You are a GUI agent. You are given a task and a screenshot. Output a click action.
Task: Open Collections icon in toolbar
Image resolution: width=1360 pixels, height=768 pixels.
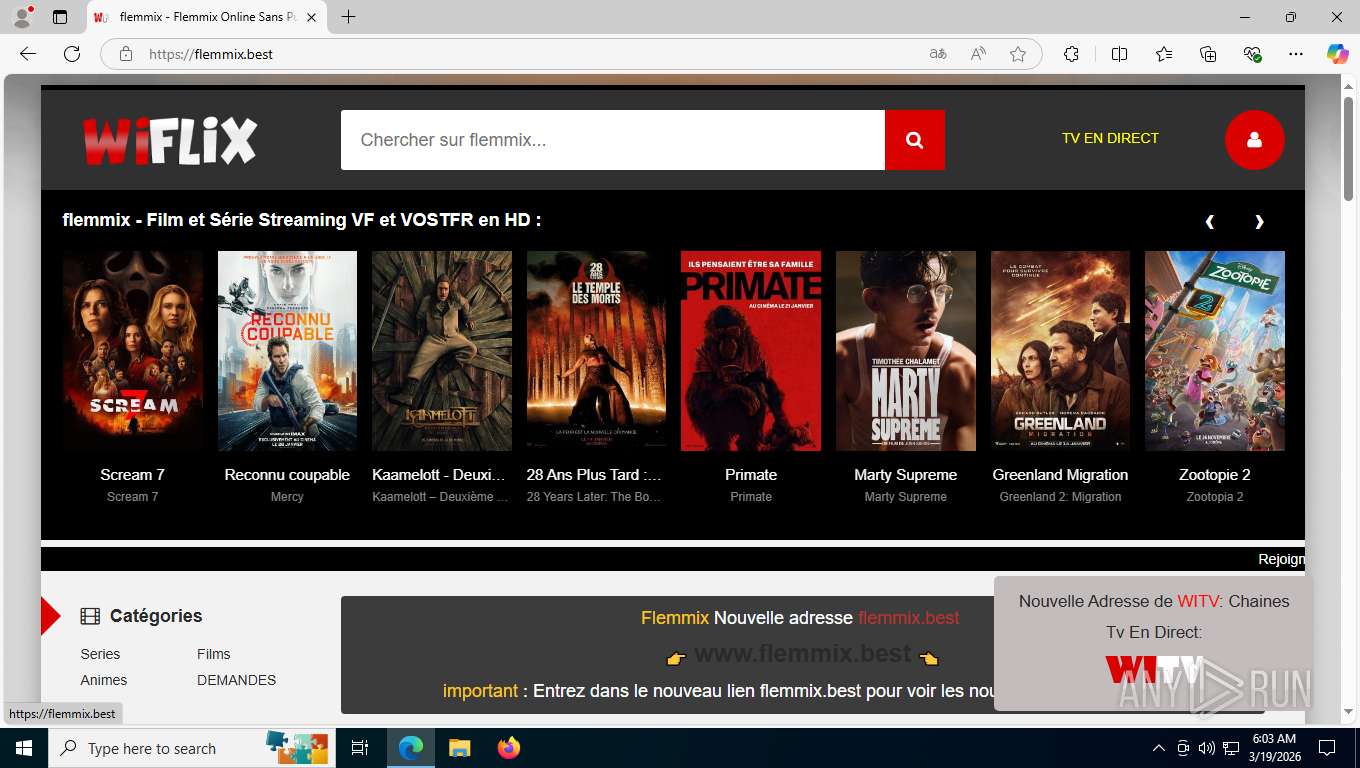pos(1208,54)
